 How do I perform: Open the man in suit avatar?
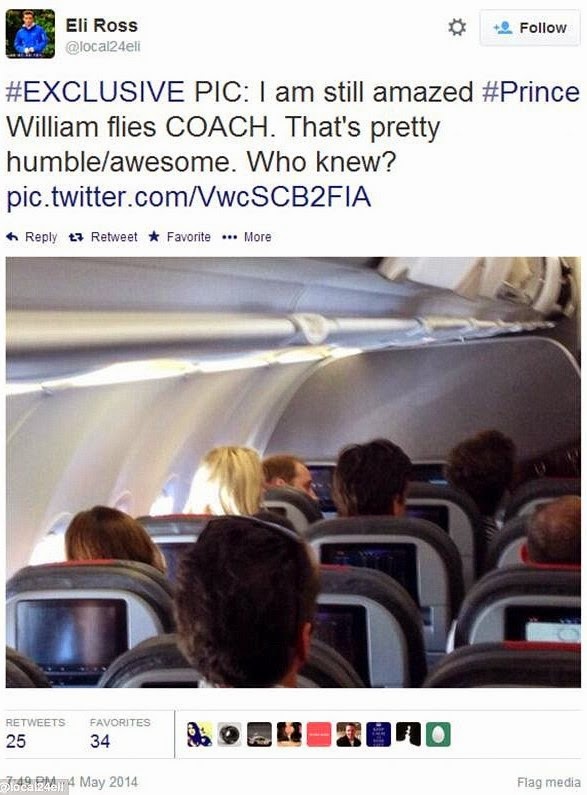(x=349, y=734)
